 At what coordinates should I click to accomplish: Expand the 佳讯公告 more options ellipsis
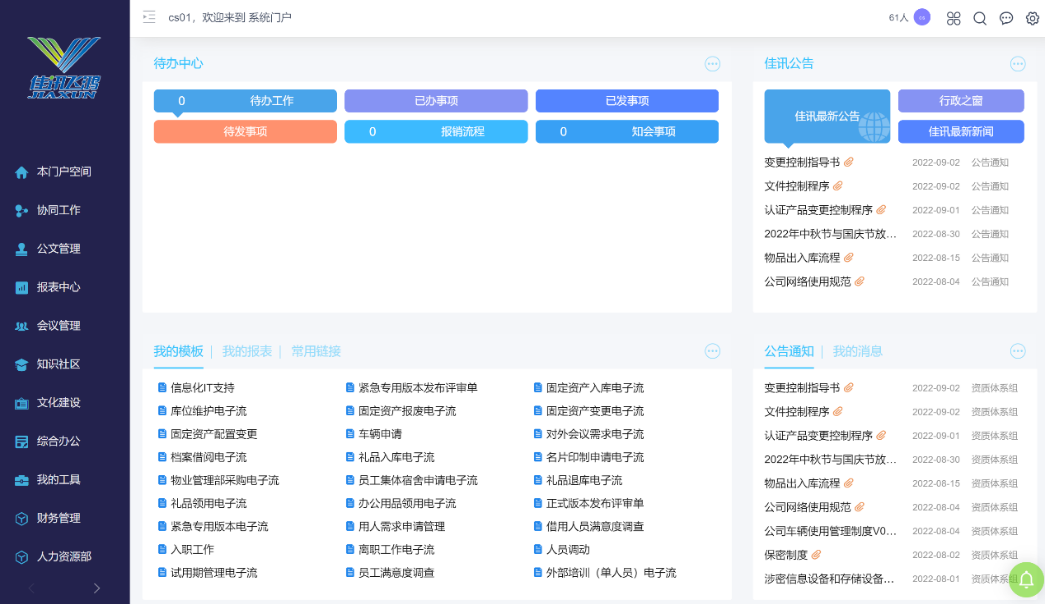click(1017, 64)
